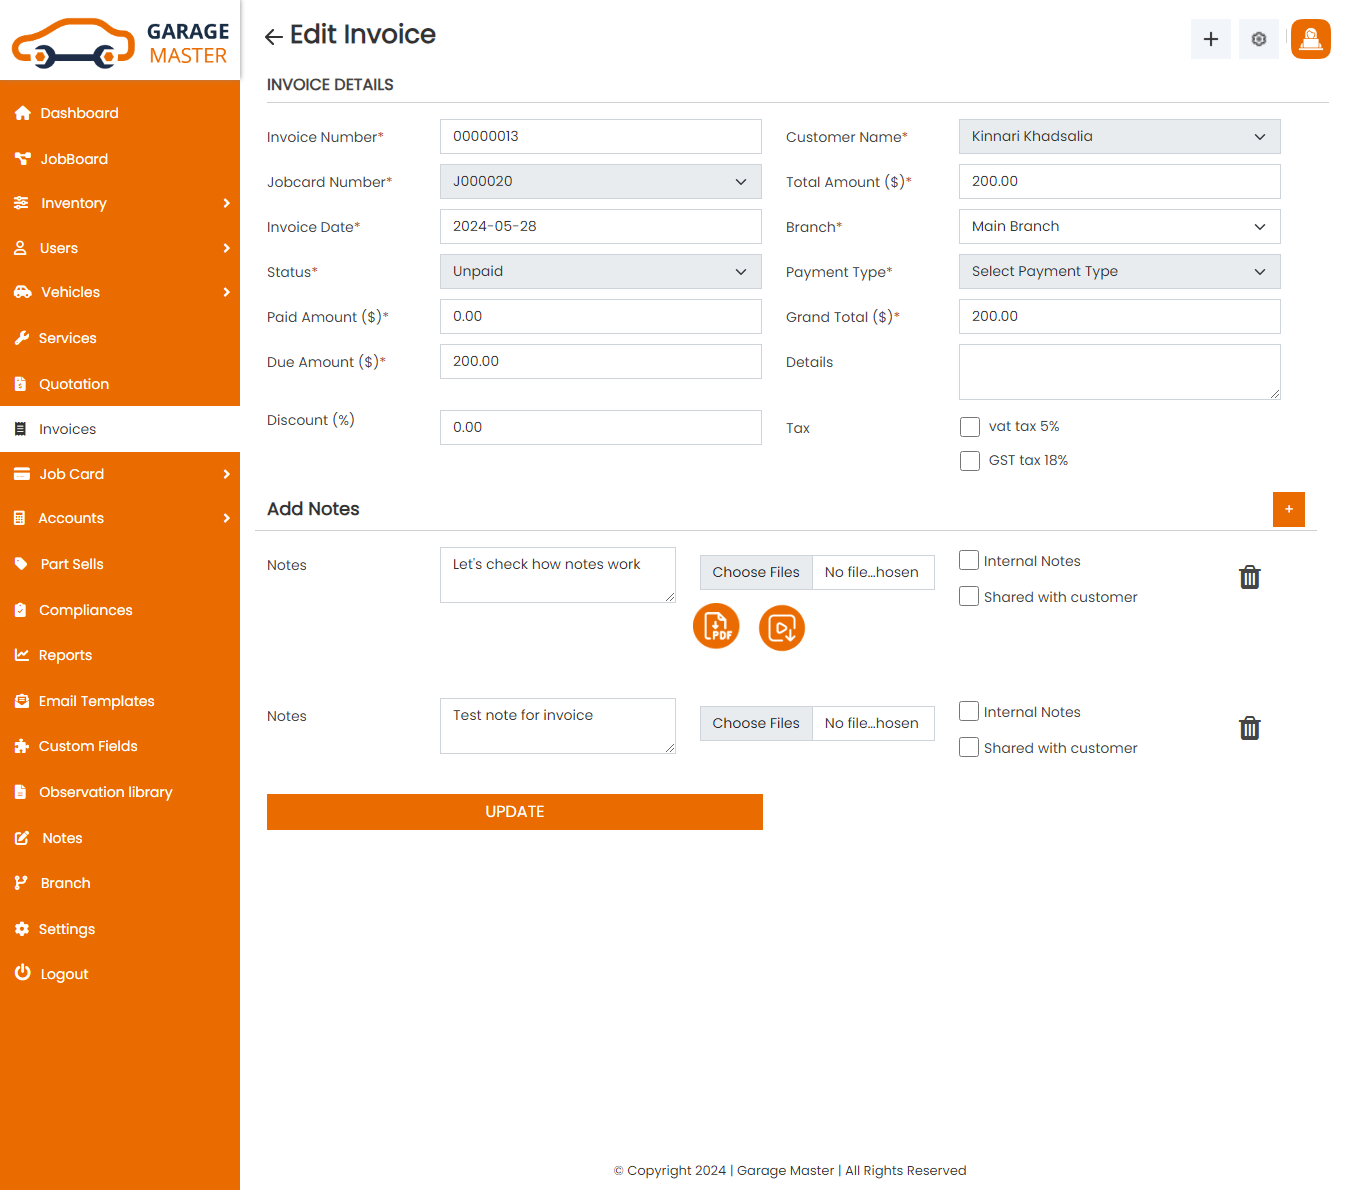Enable the vat tax 5% checkbox

(969, 427)
